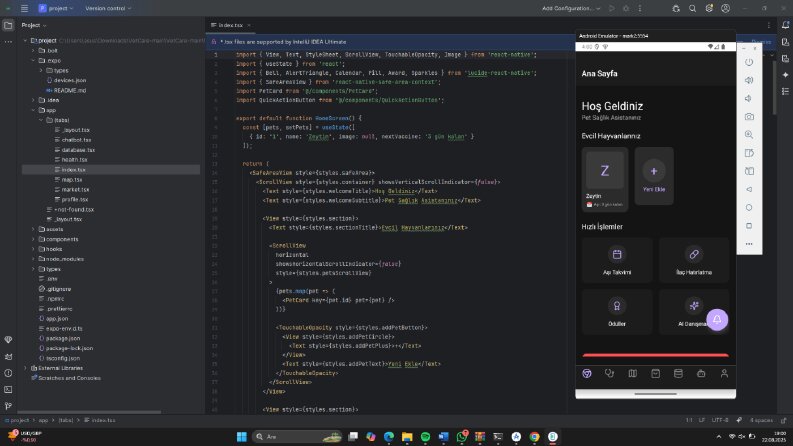Screen dimensions: 793x446
Task: Open the project name dropdown in title bar
Action: tap(56, 8)
